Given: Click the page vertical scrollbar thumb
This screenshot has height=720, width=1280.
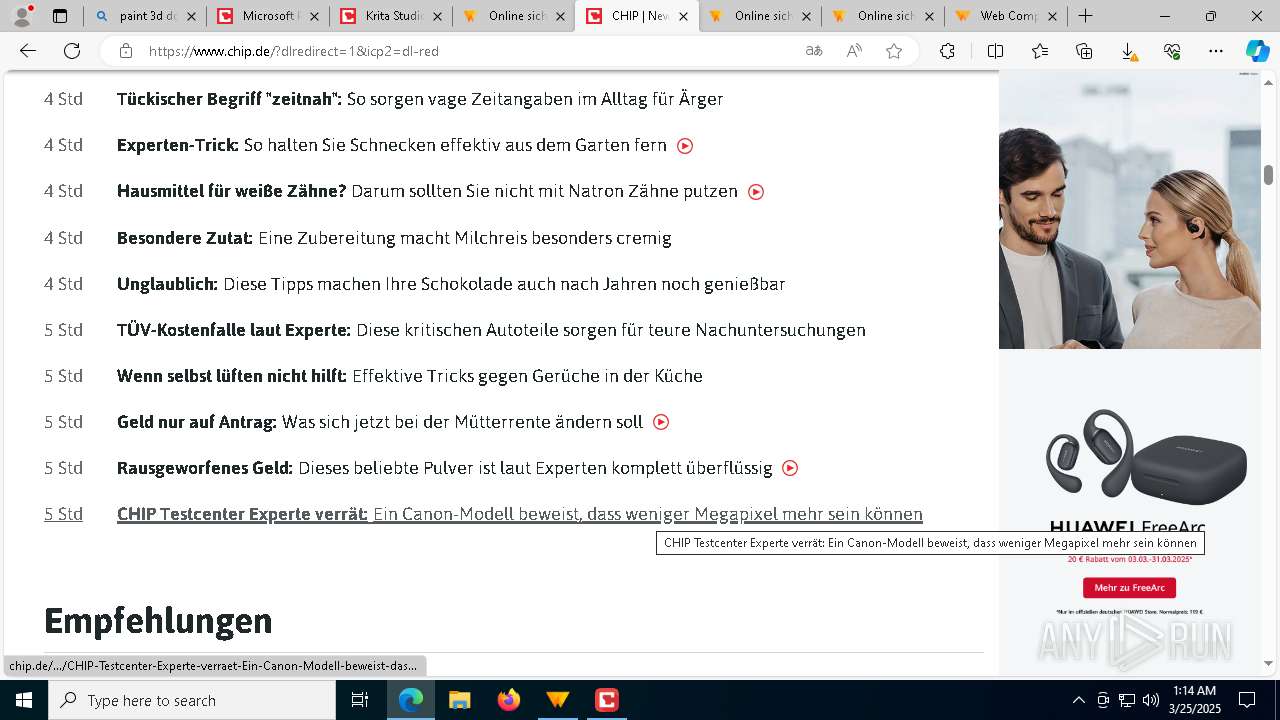Looking at the screenshot, I should [1269, 175].
